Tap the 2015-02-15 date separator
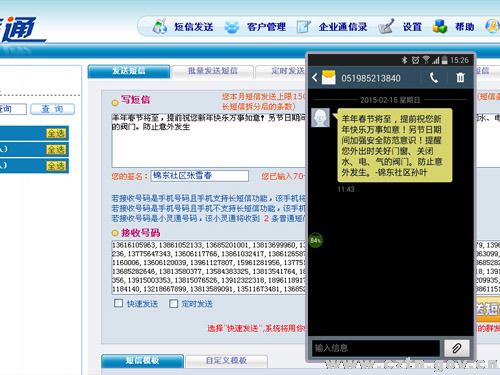The width and height of the screenshot is (500, 375). 390,100
